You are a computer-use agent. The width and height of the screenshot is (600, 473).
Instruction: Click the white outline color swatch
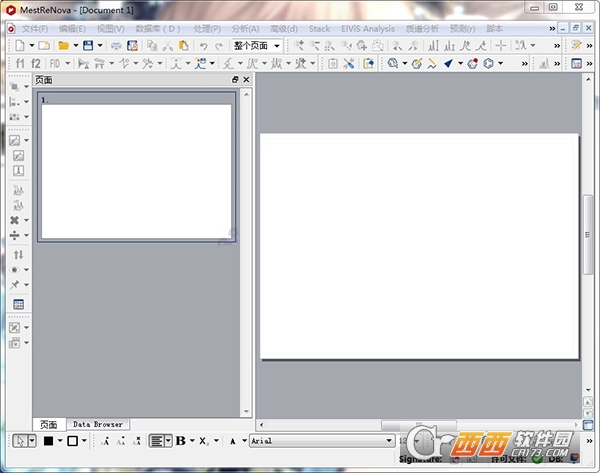point(72,441)
